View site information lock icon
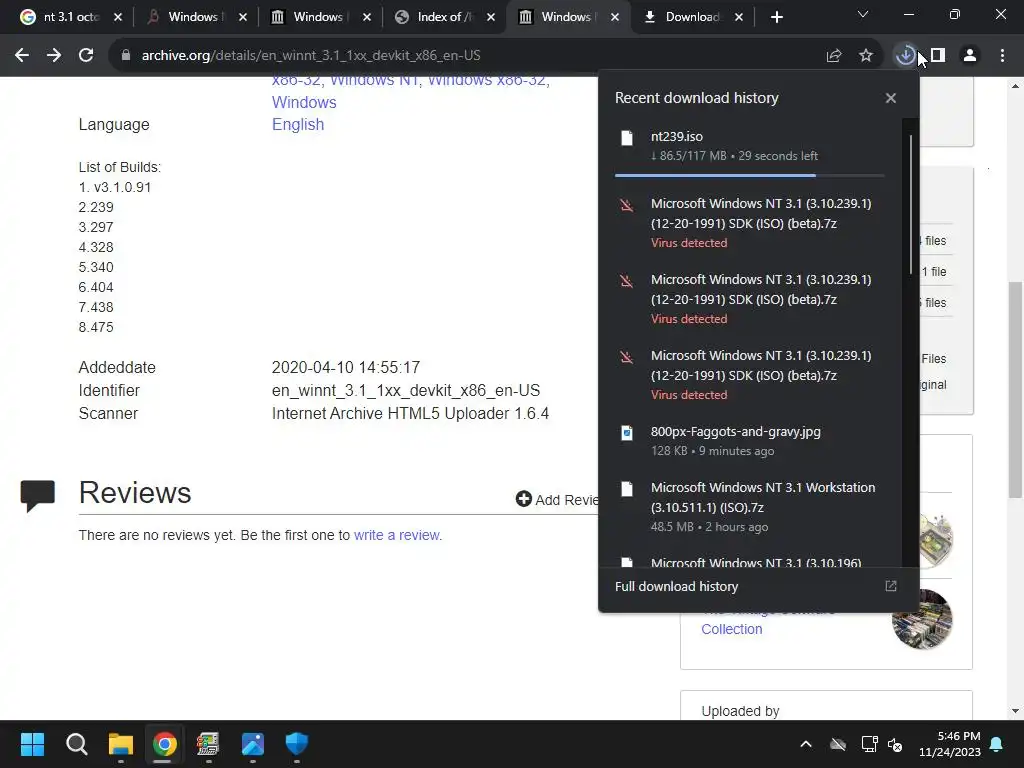The height and width of the screenshot is (768, 1024). click(x=125, y=56)
